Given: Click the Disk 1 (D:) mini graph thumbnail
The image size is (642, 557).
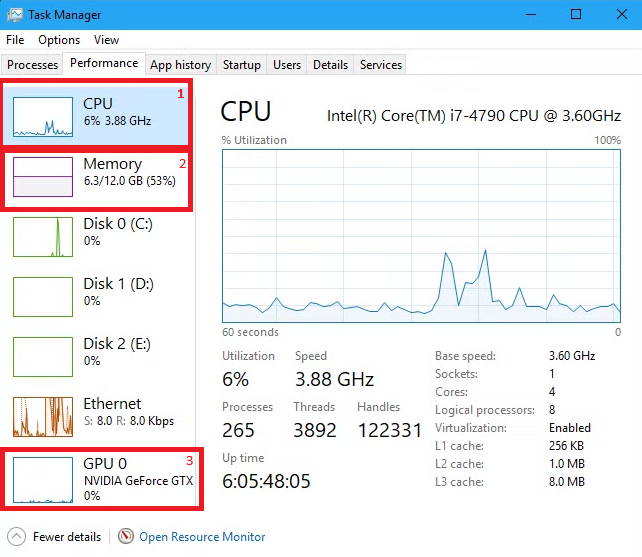Looking at the screenshot, I should (x=43, y=297).
